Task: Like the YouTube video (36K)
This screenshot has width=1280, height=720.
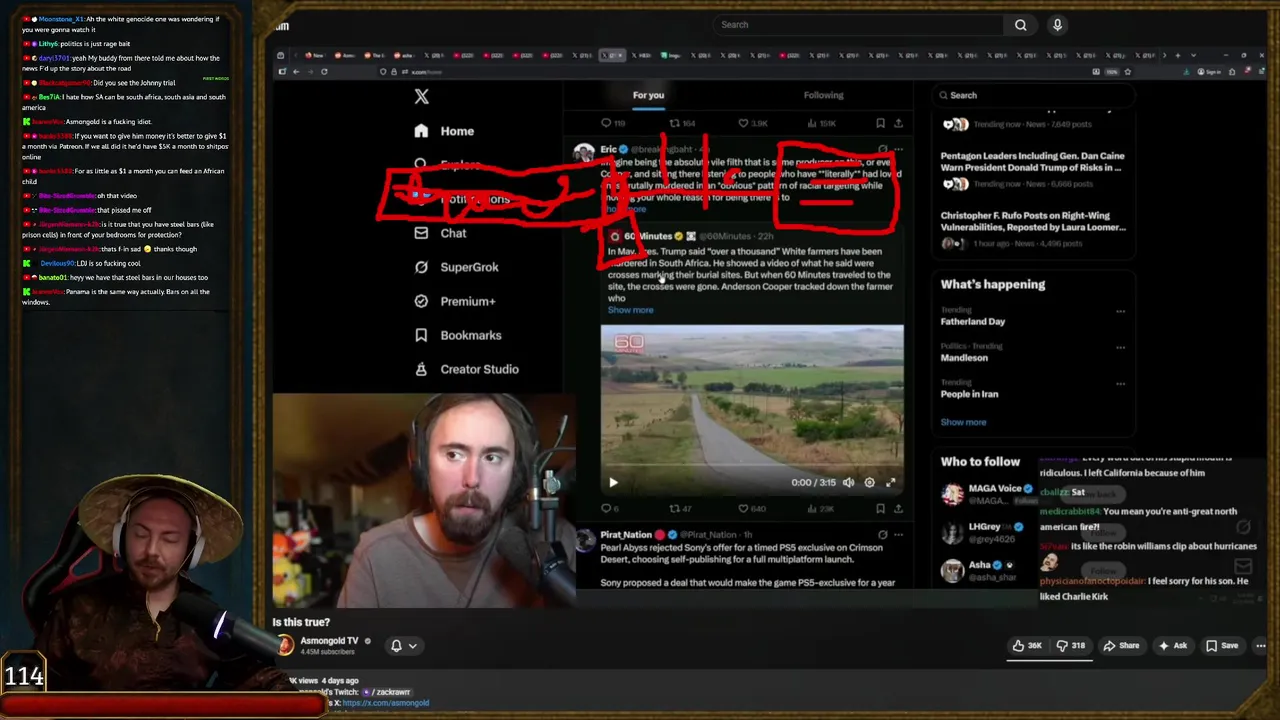Action: [1027, 646]
